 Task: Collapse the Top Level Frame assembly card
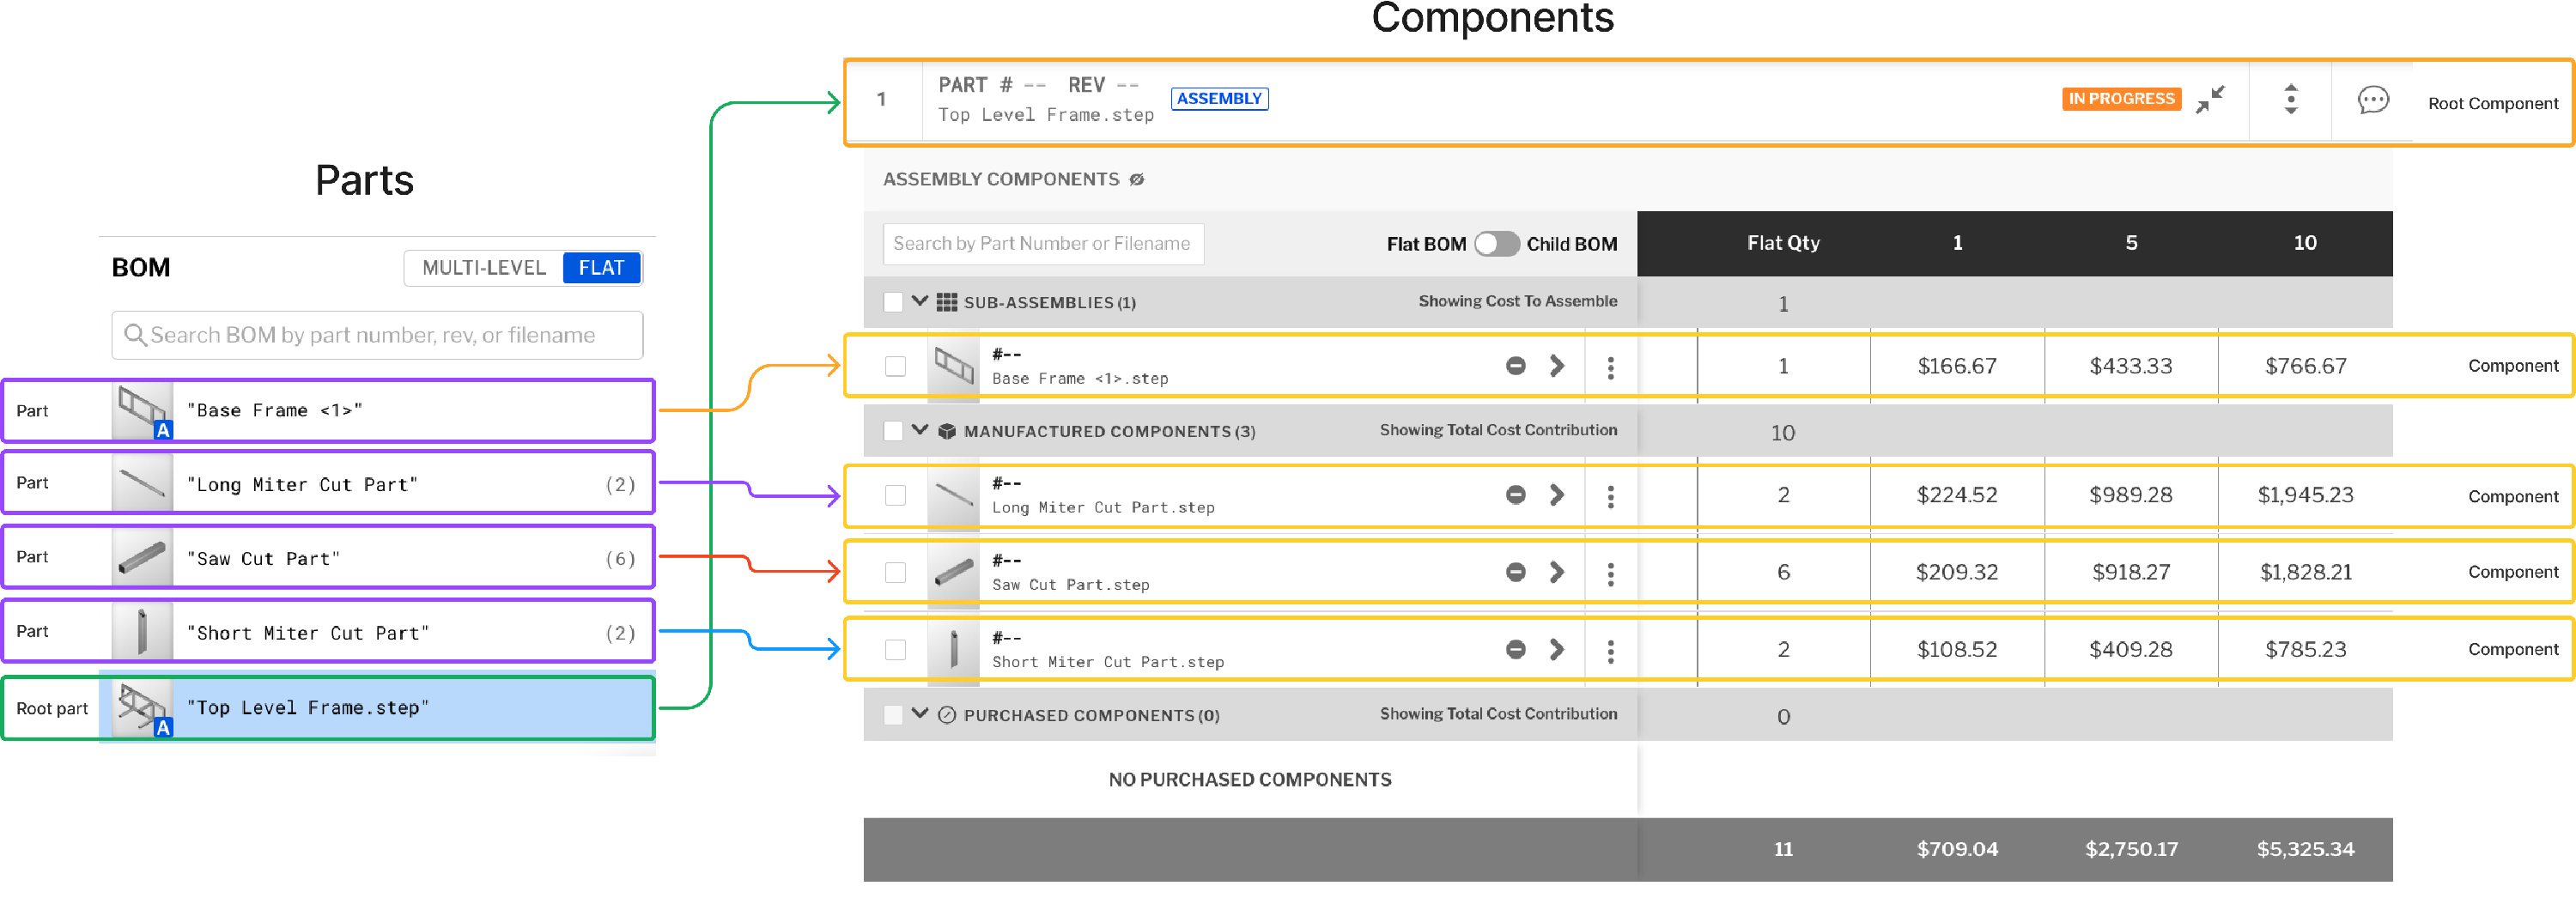[x=2213, y=98]
